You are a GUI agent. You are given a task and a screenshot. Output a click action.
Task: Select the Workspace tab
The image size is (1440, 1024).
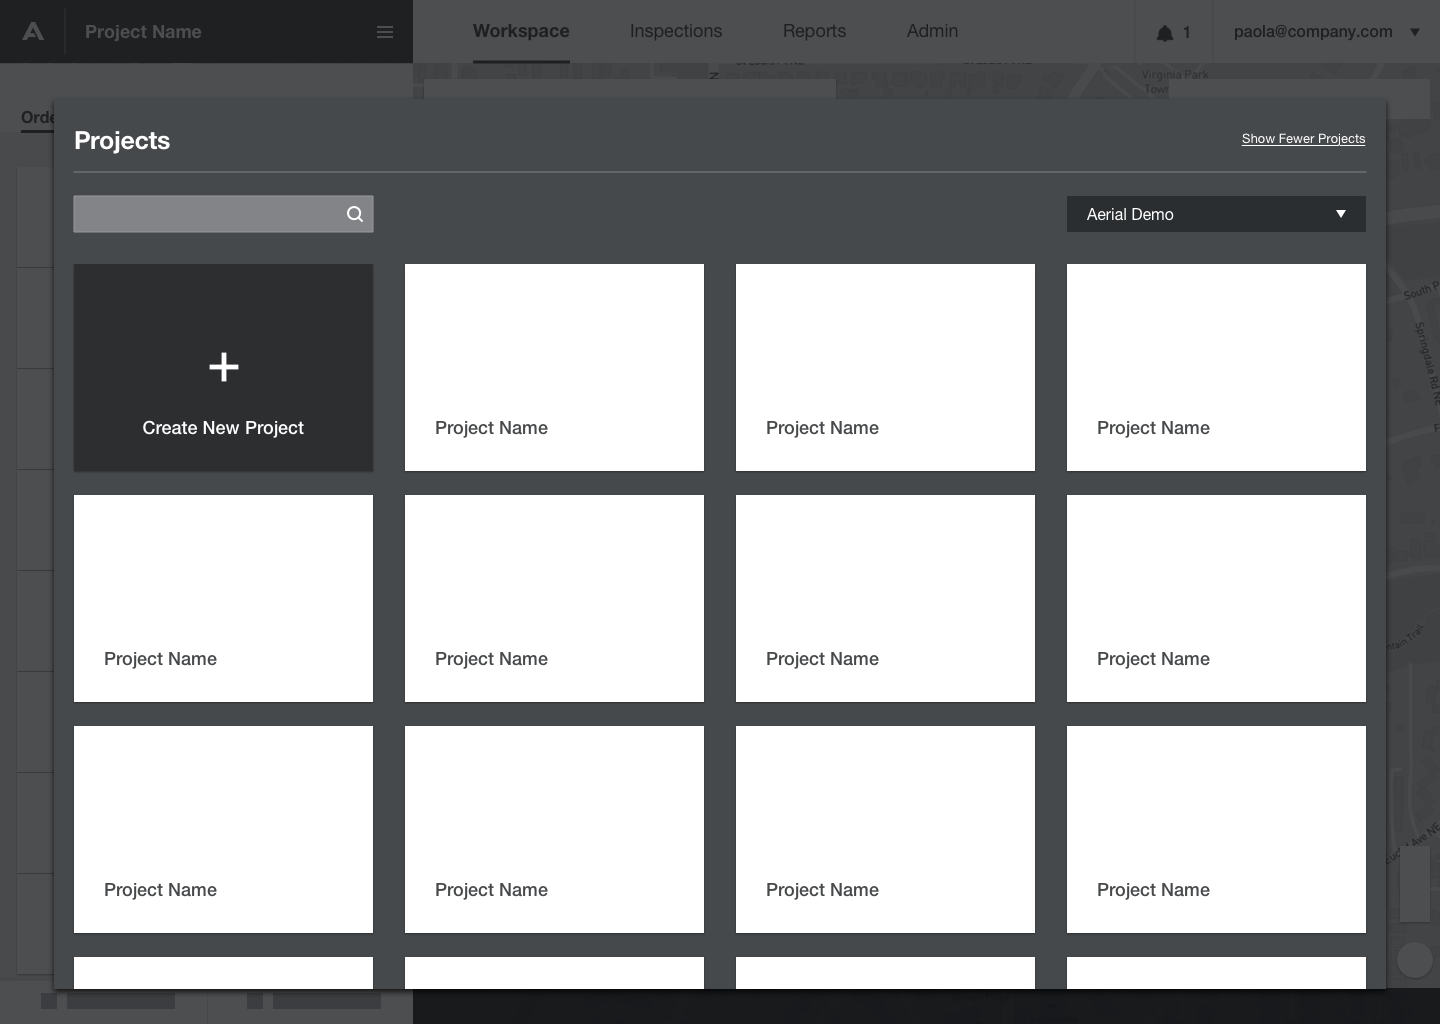click(x=521, y=31)
